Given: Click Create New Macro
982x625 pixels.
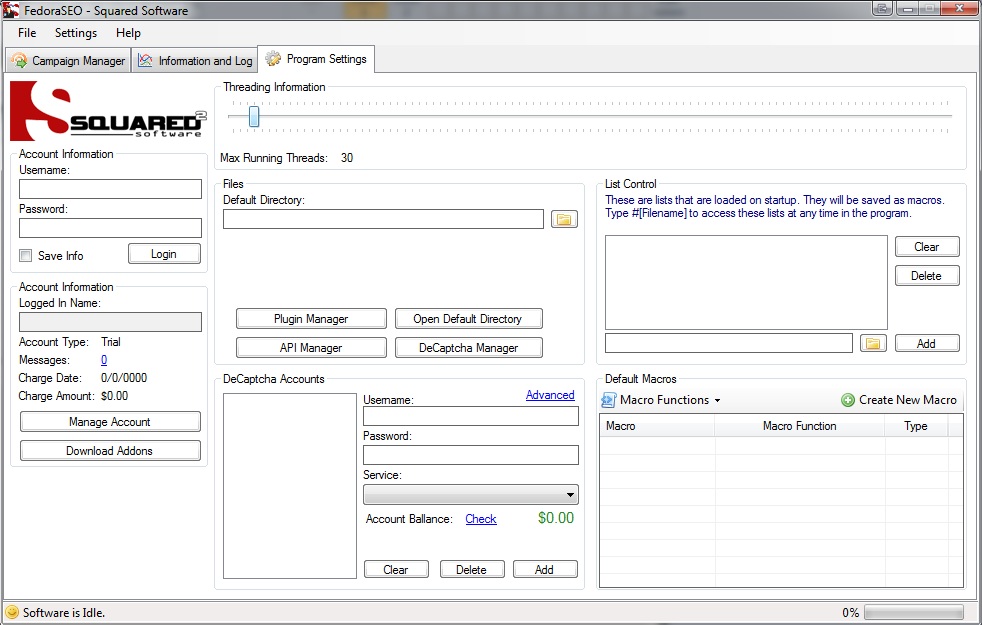Looking at the screenshot, I should (x=899, y=400).
